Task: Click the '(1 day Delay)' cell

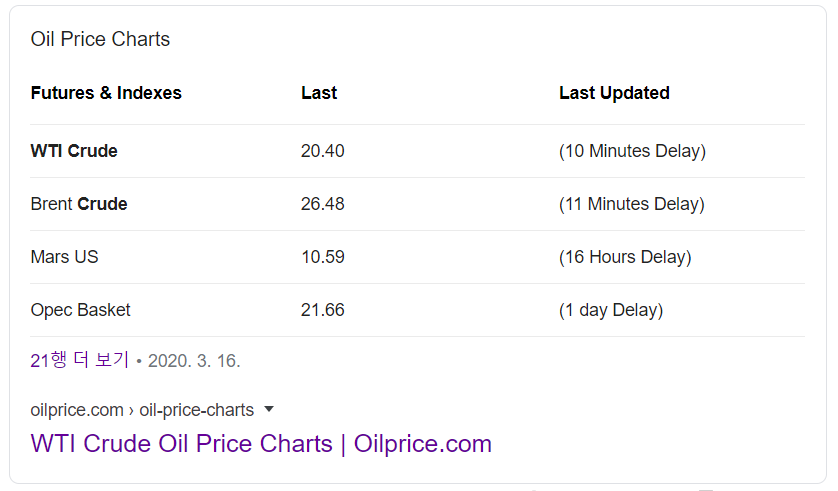Action: pos(611,310)
